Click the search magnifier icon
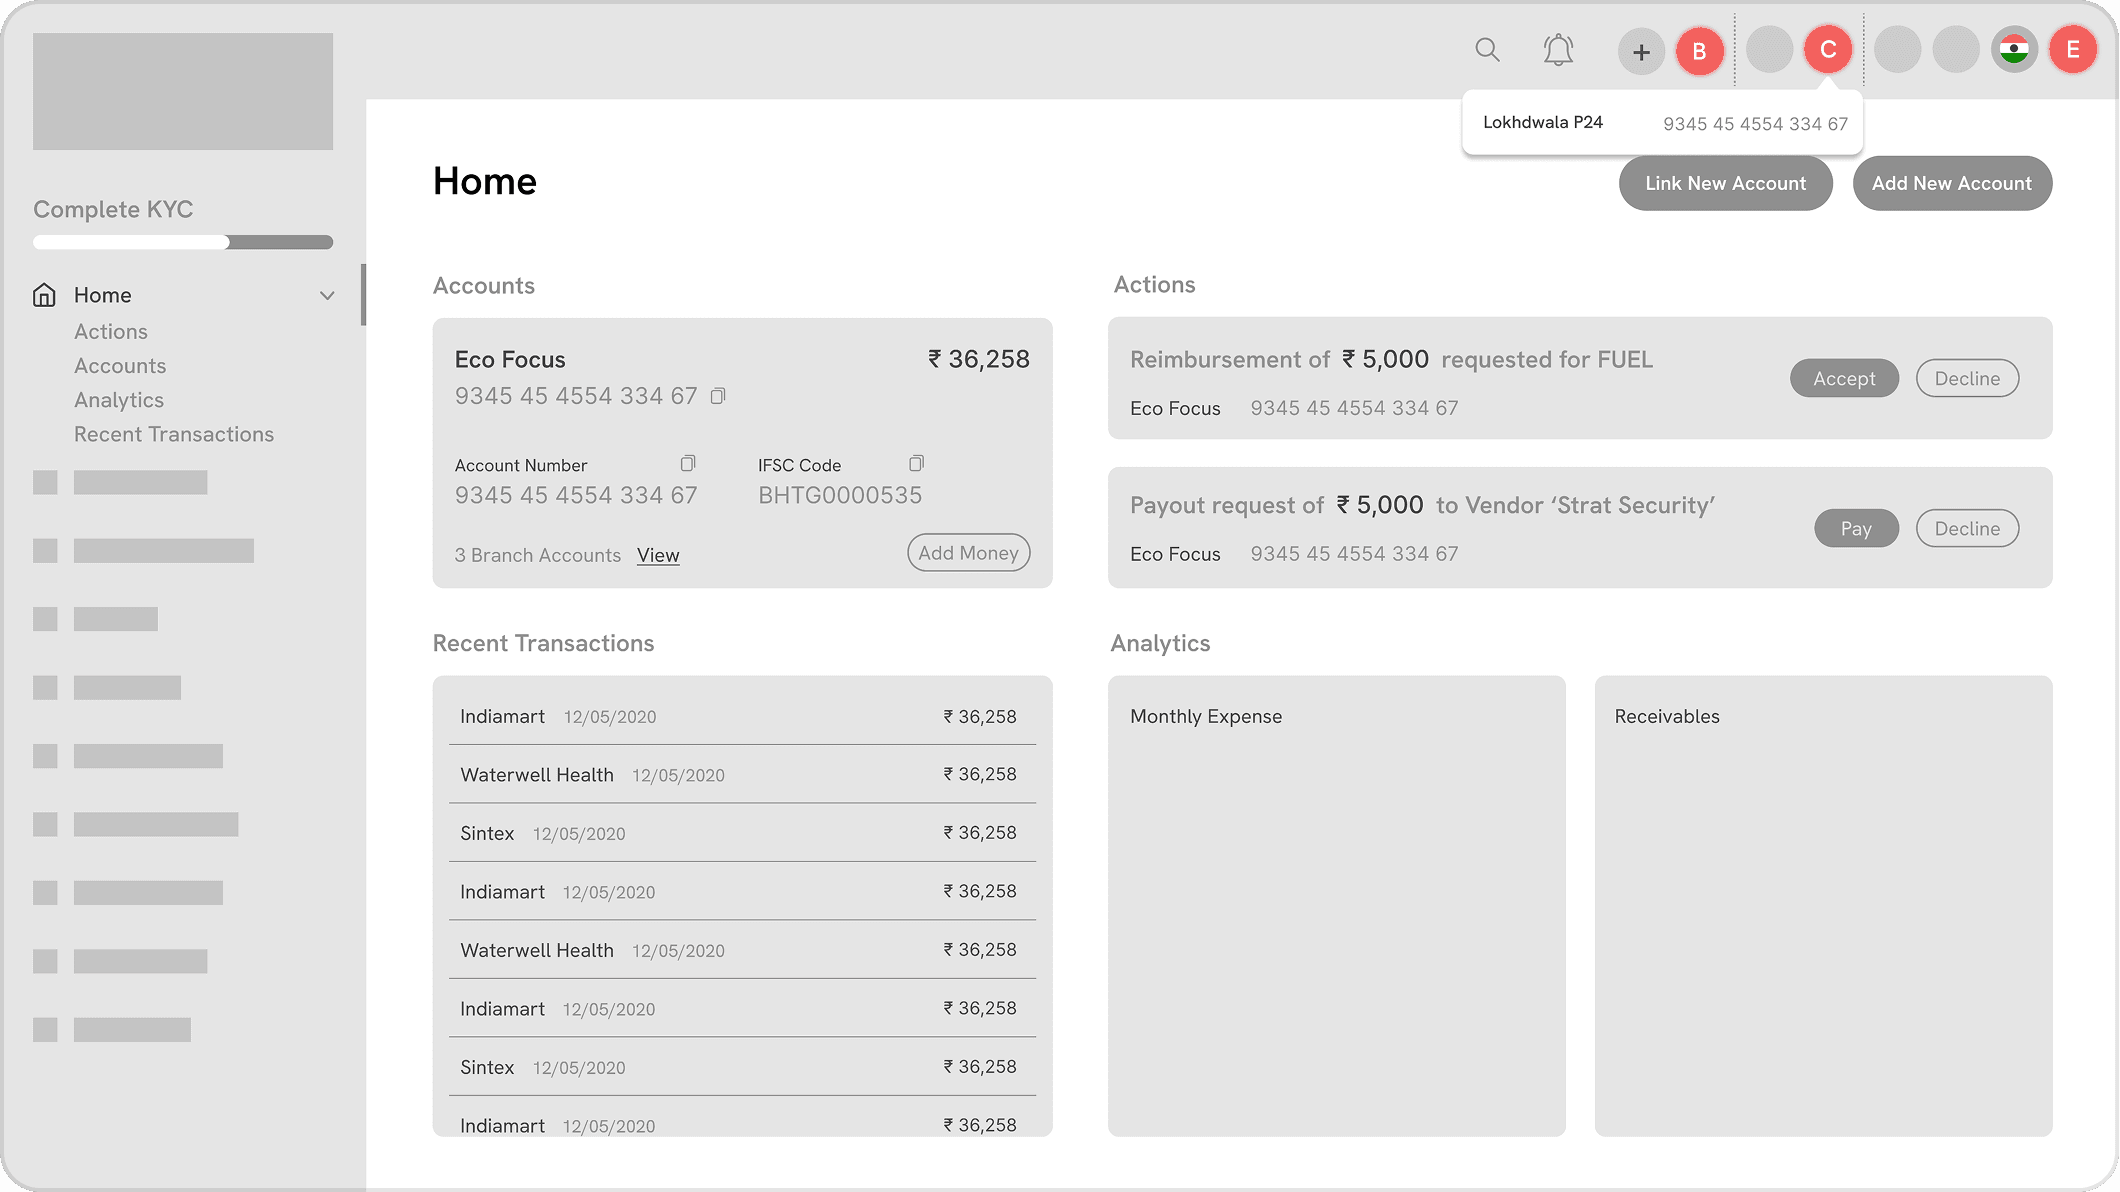This screenshot has height=1192, width=2120. tap(1487, 50)
